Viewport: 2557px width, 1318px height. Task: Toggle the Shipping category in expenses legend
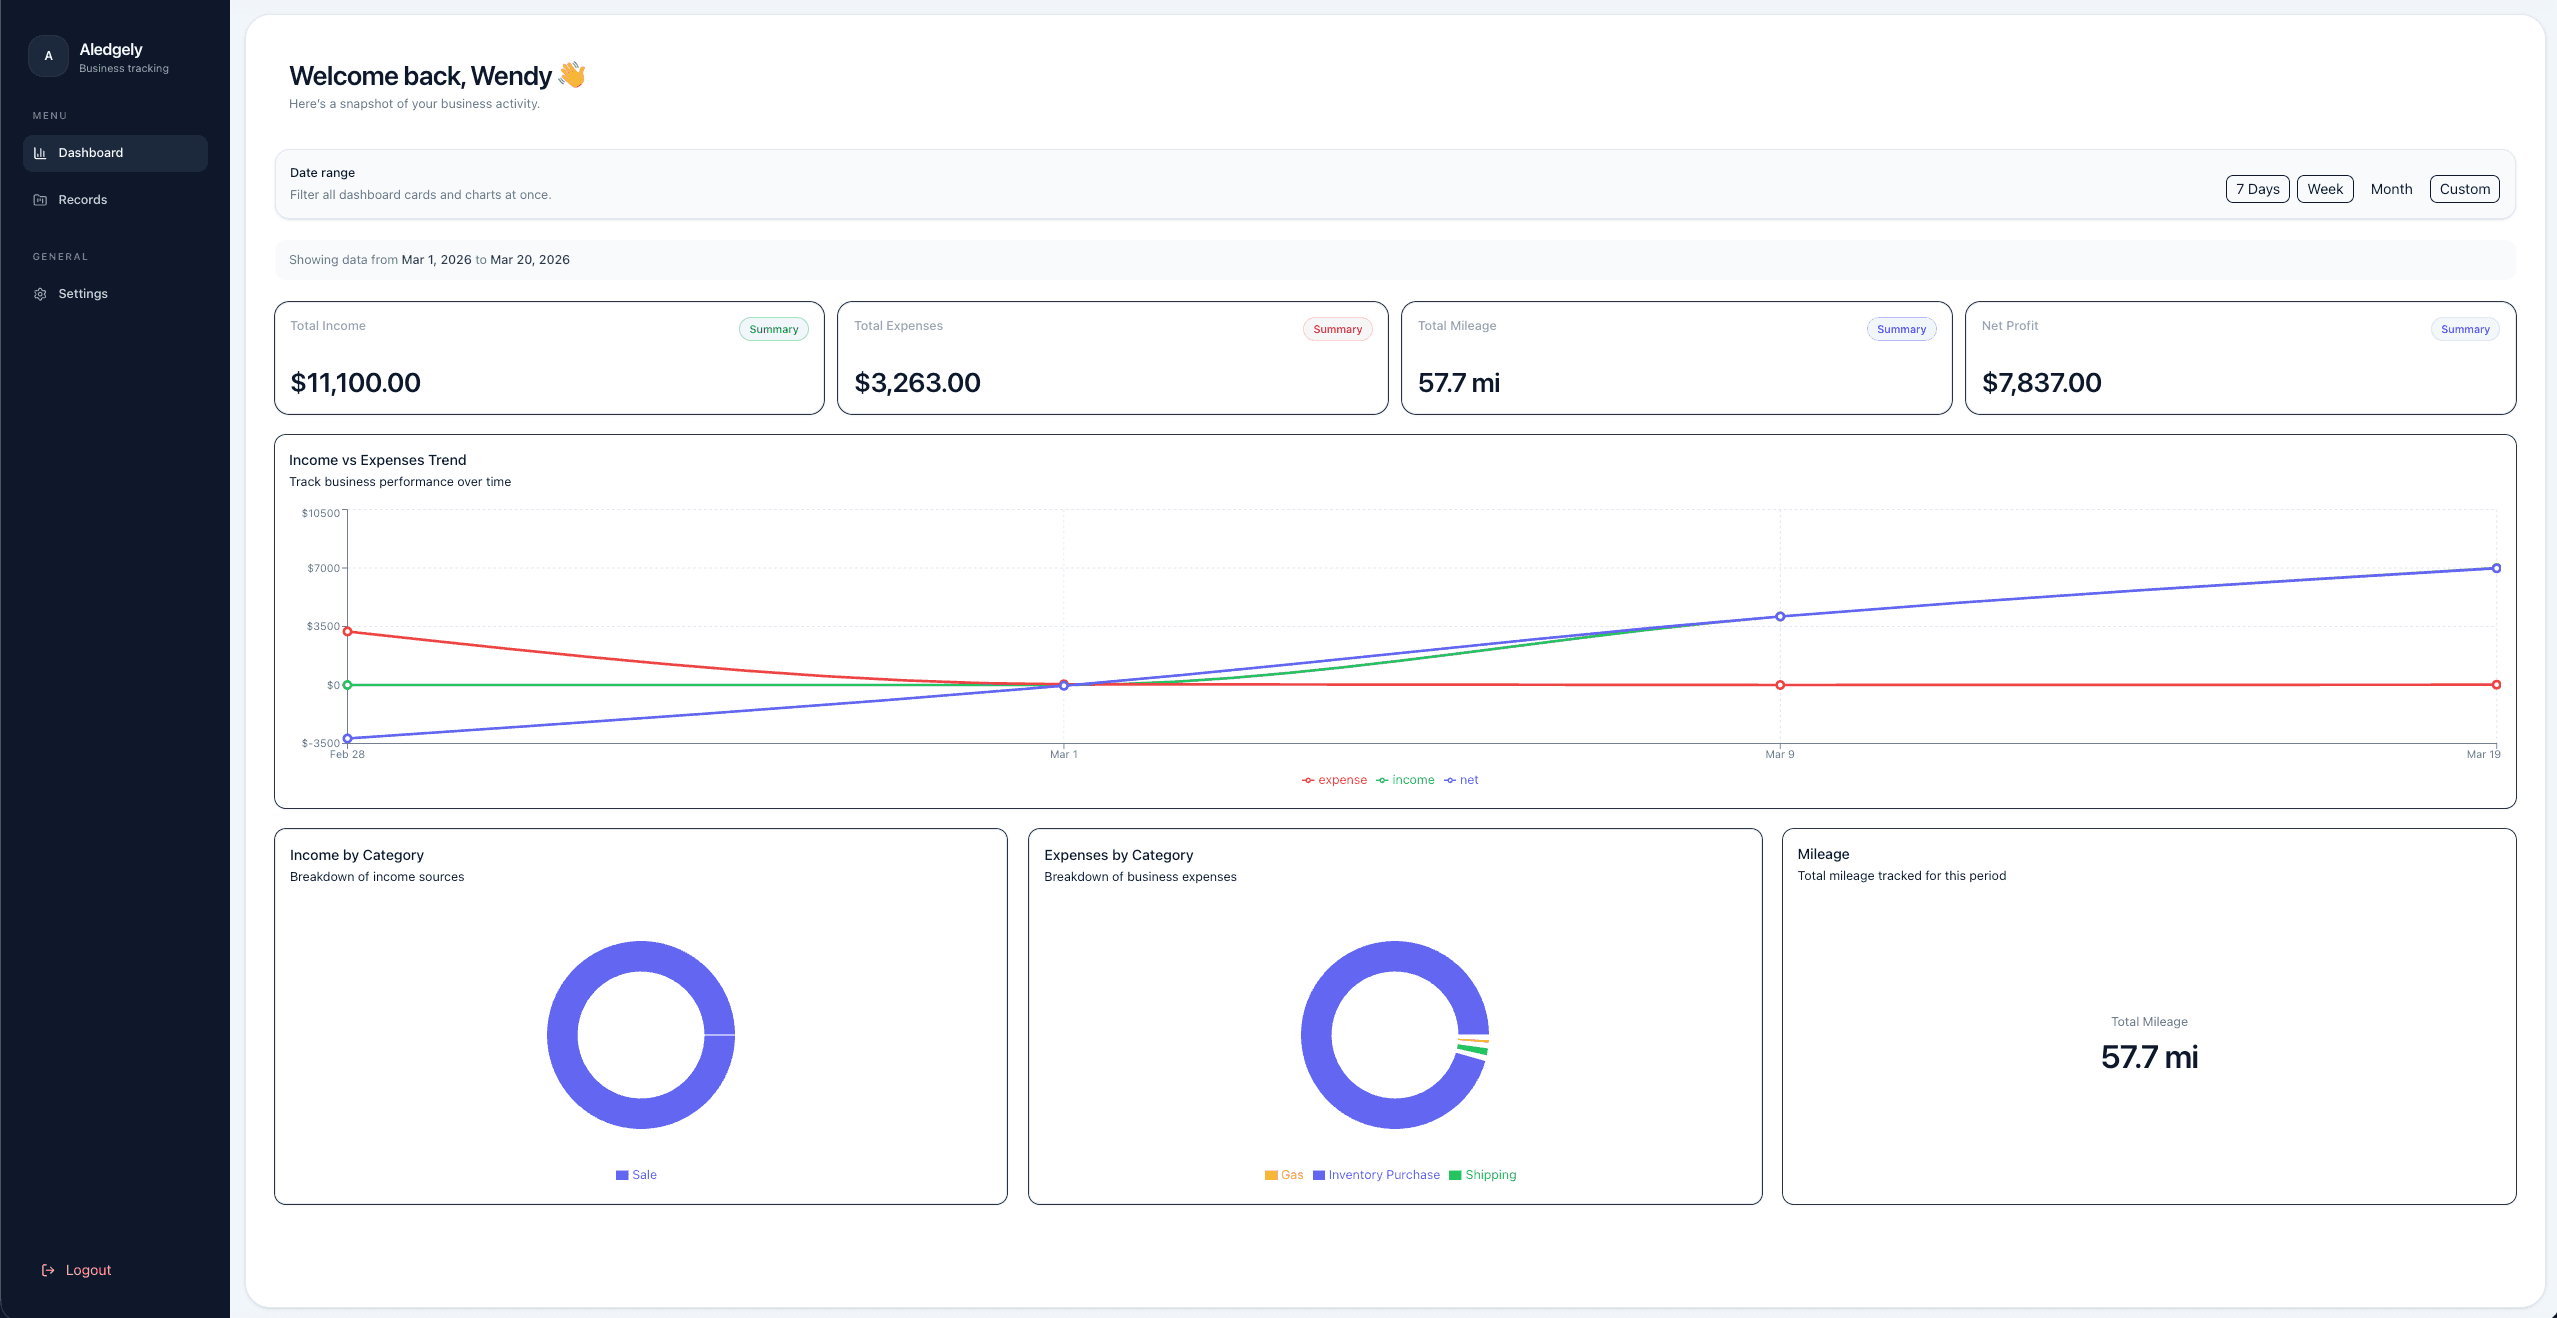click(x=1482, y=1175)
